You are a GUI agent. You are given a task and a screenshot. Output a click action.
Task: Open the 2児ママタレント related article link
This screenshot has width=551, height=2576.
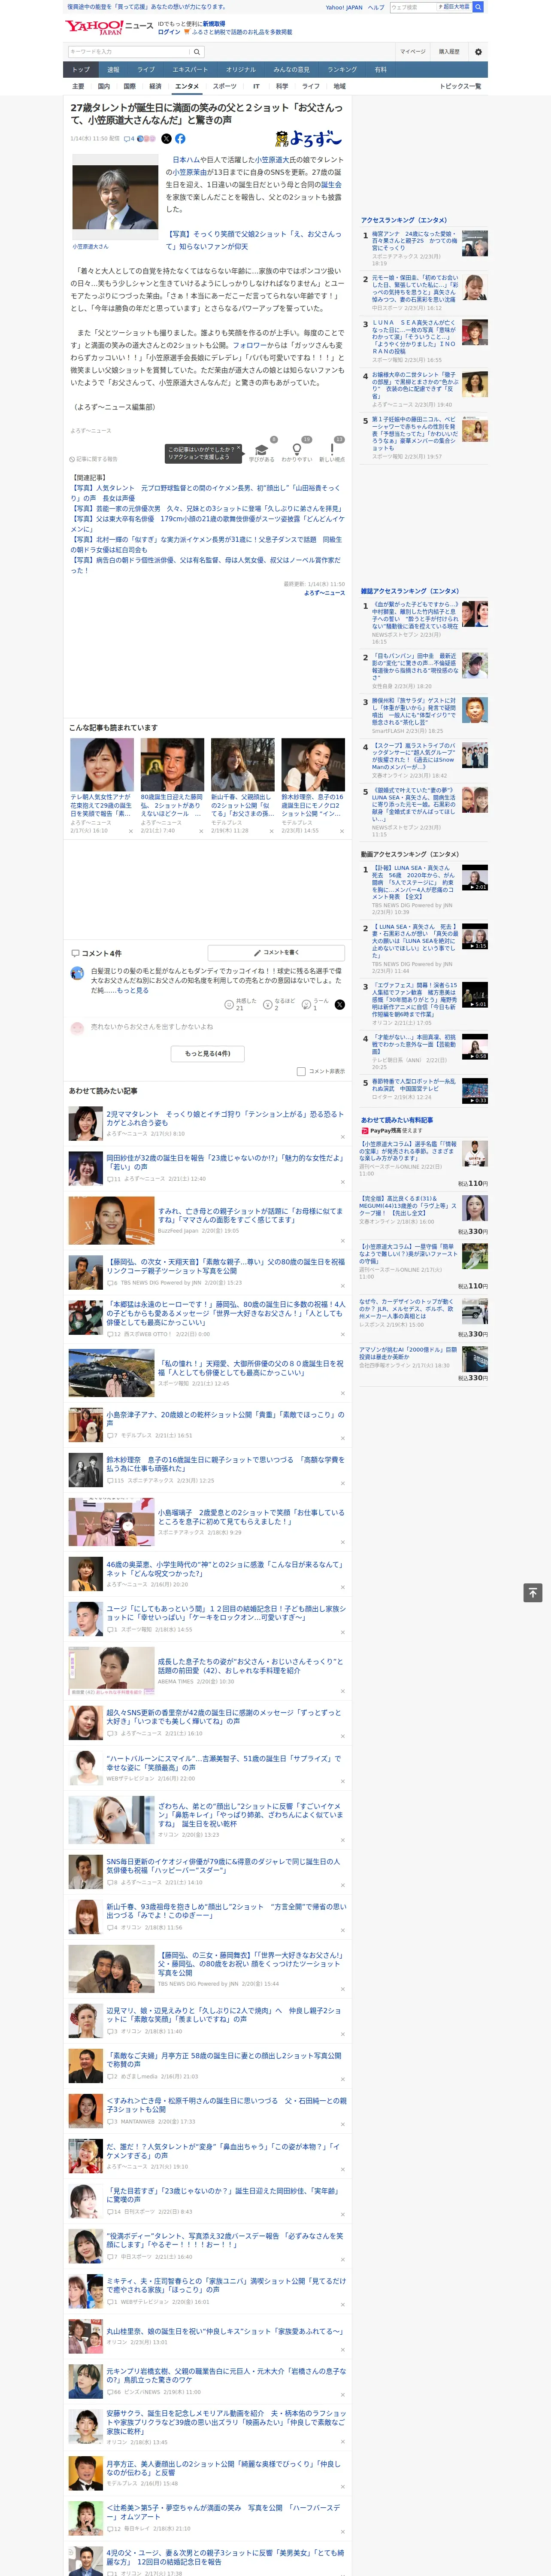[x=225, y=1118]
